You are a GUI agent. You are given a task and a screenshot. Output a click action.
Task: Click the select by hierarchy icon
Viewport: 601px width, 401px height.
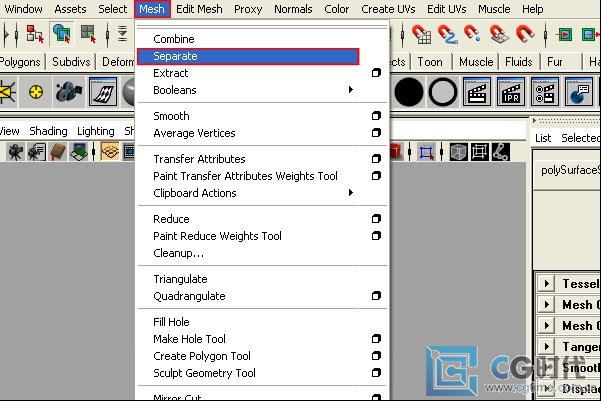tap(35, 34)
